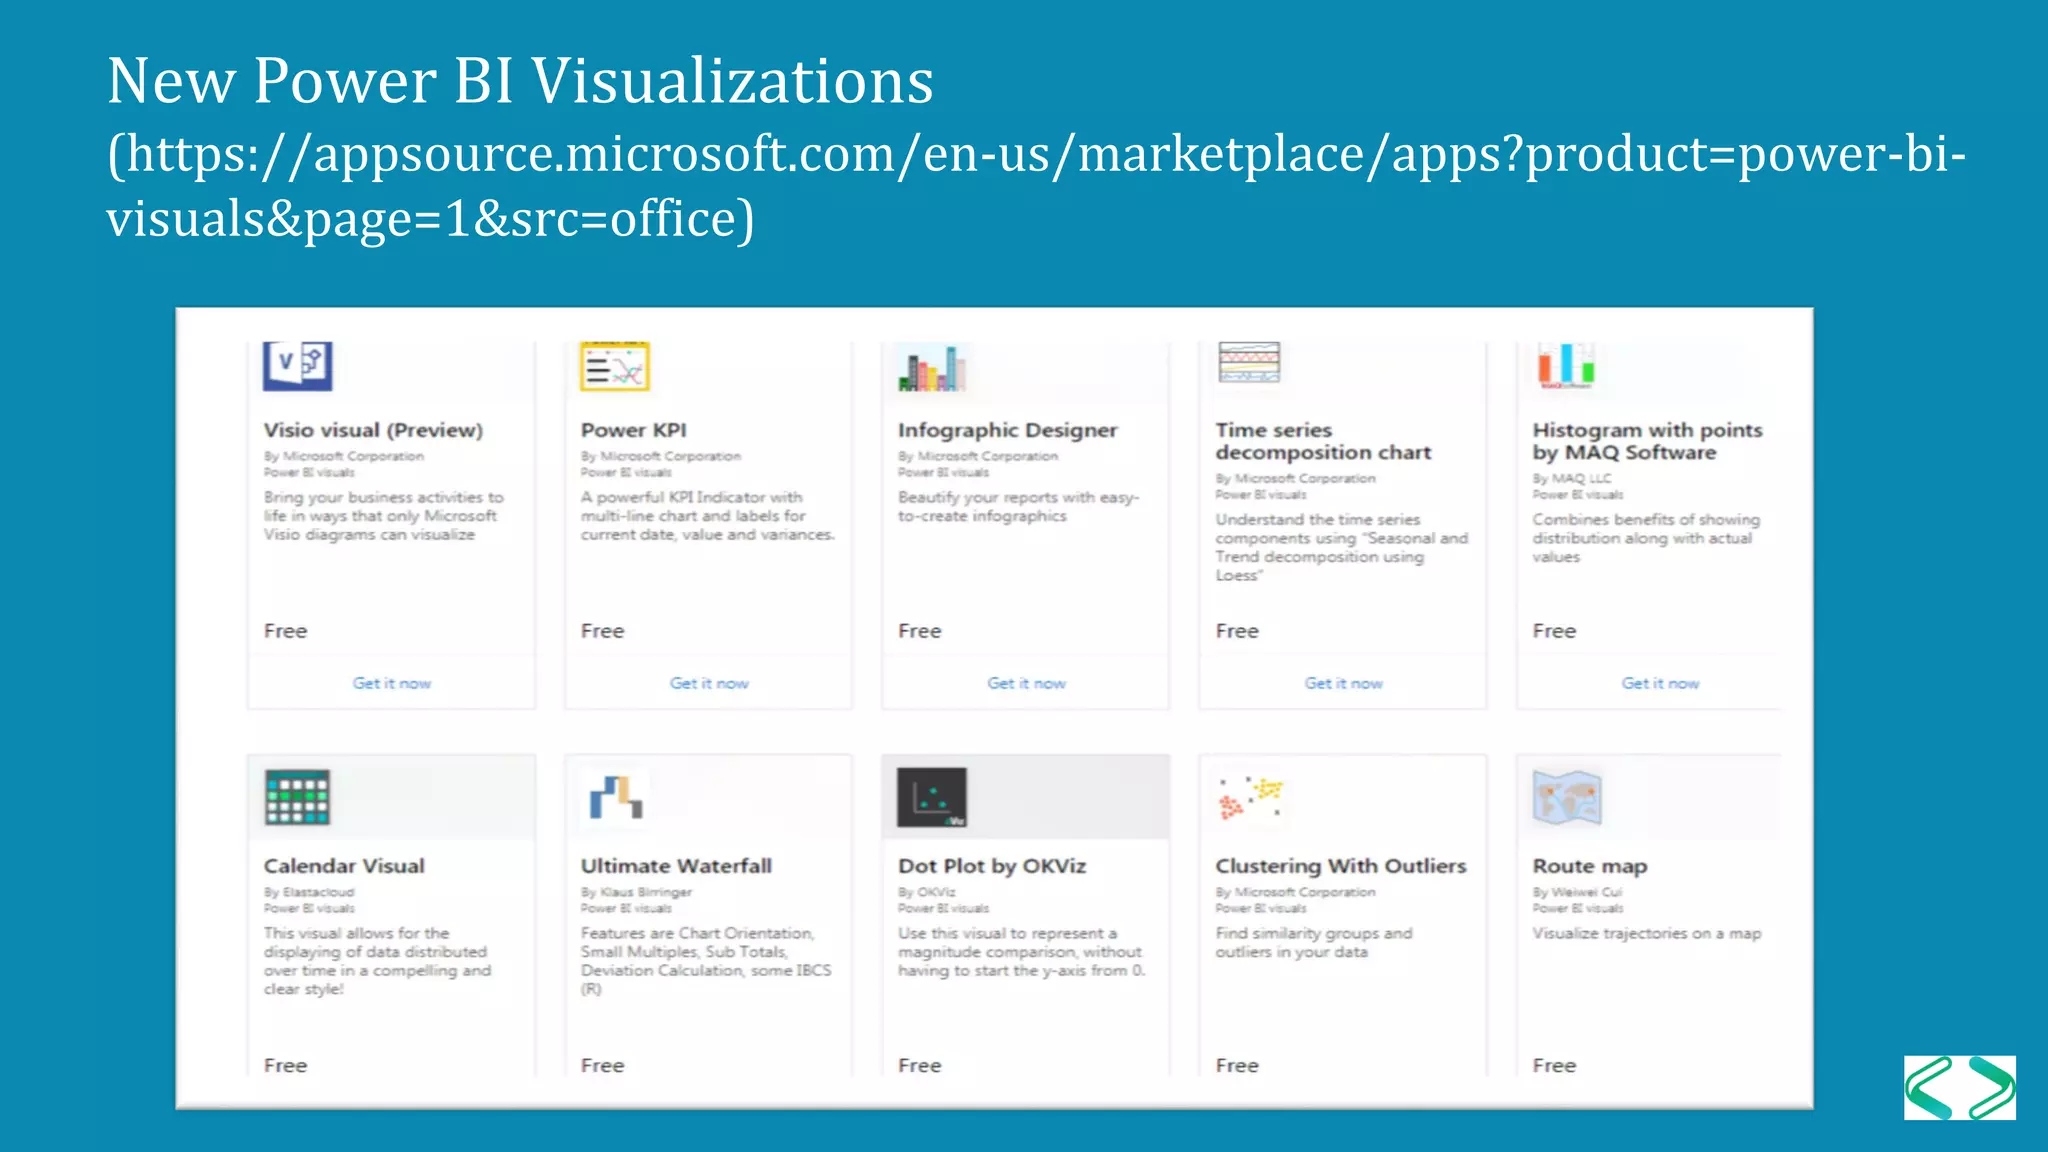Click 'Beautify your reports' description text
2048x1152 pixels.
[1018, 506]
